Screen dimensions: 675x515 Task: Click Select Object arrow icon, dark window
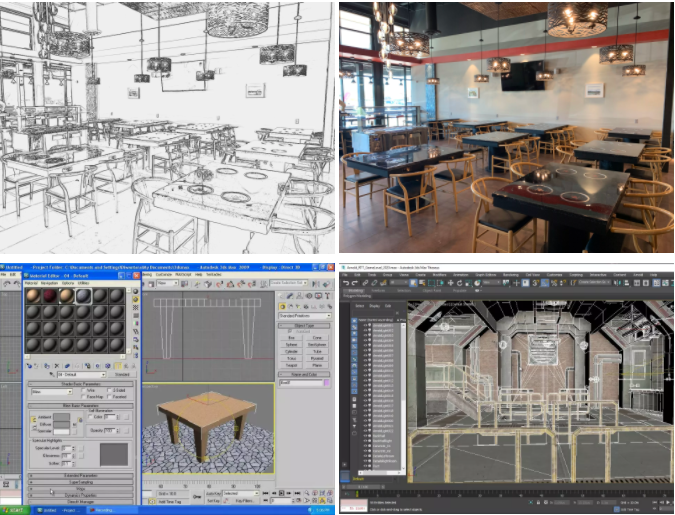coord(413,283)
